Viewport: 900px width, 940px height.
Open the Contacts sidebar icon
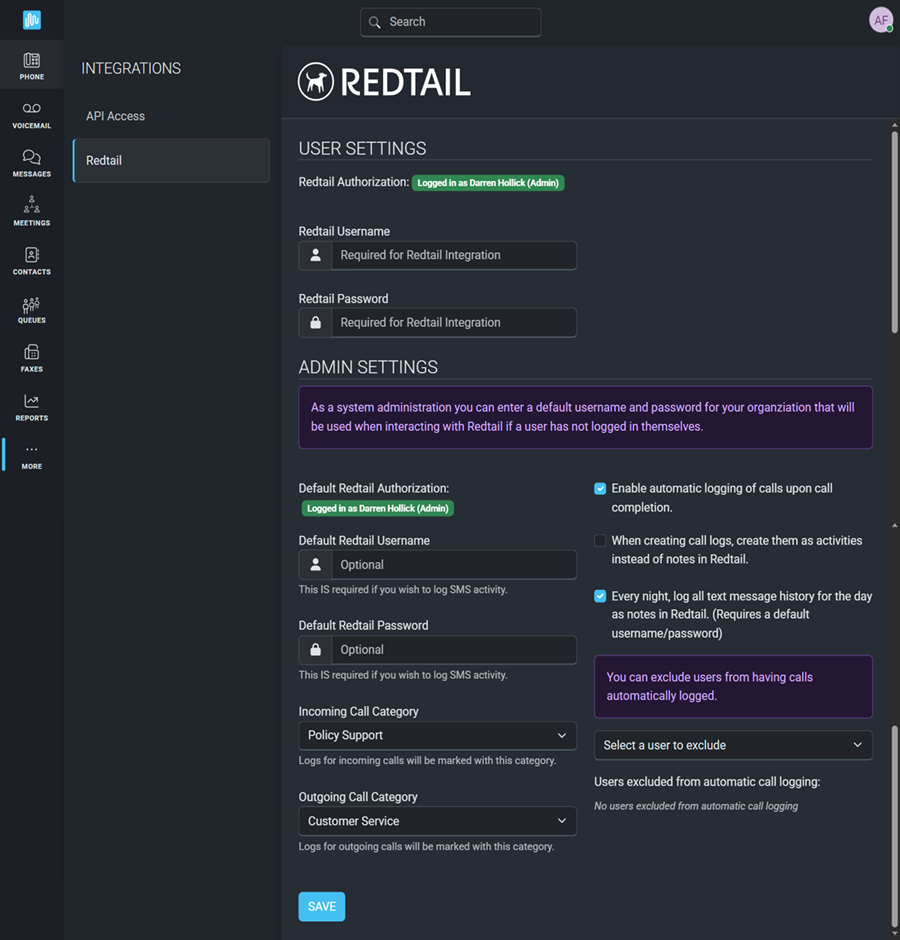[x=31, y=261]
